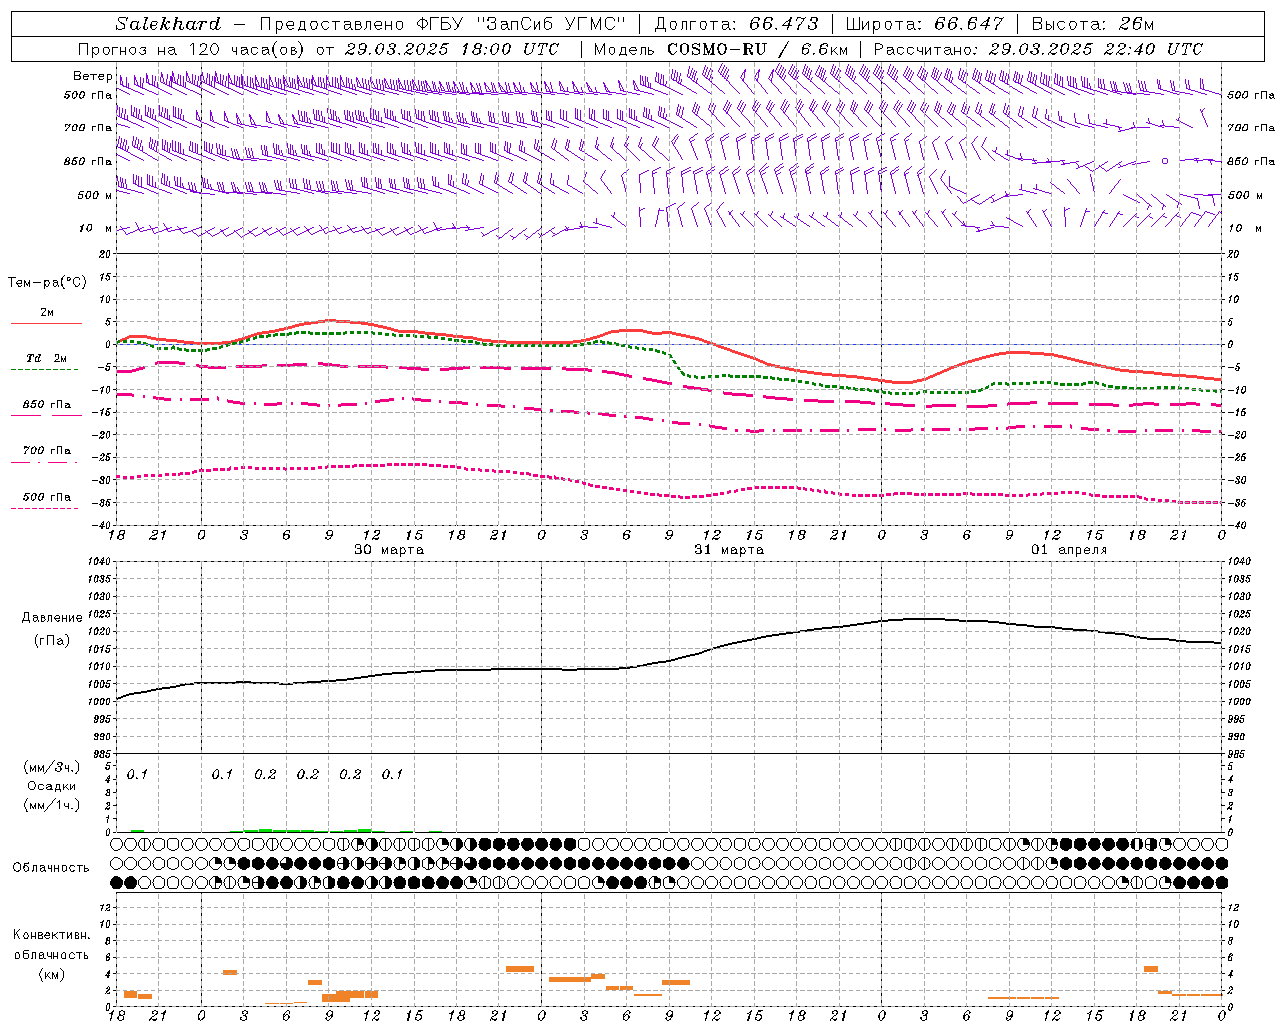This screenshot has width=1280, height=1024.
Task: Select the 30 марта date label
Action: [389, 550]
